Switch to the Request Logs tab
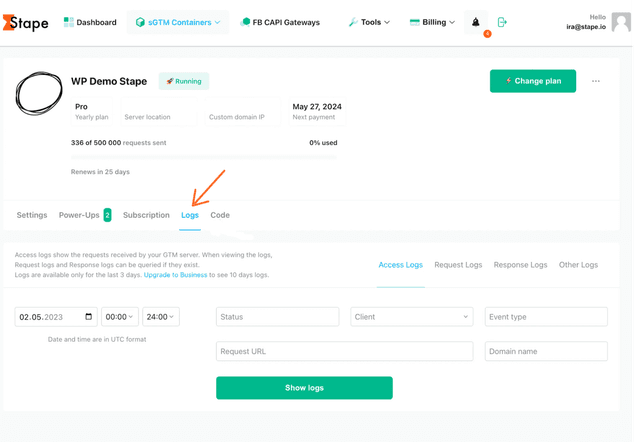Screen dimensions: 640x442 (458, 265)
